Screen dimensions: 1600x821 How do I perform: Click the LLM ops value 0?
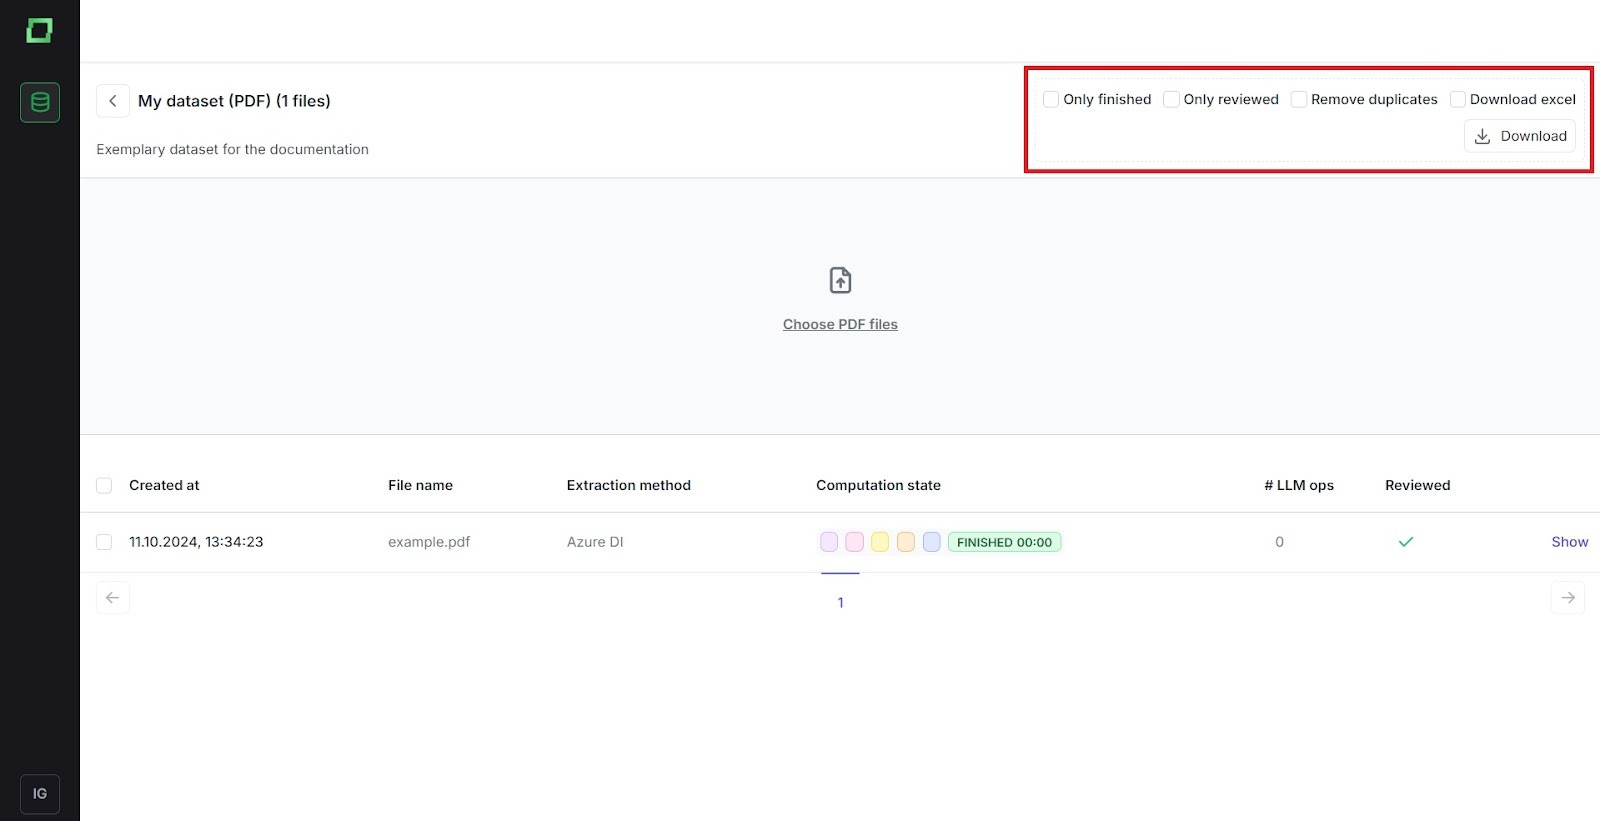tap(1279, 542)
